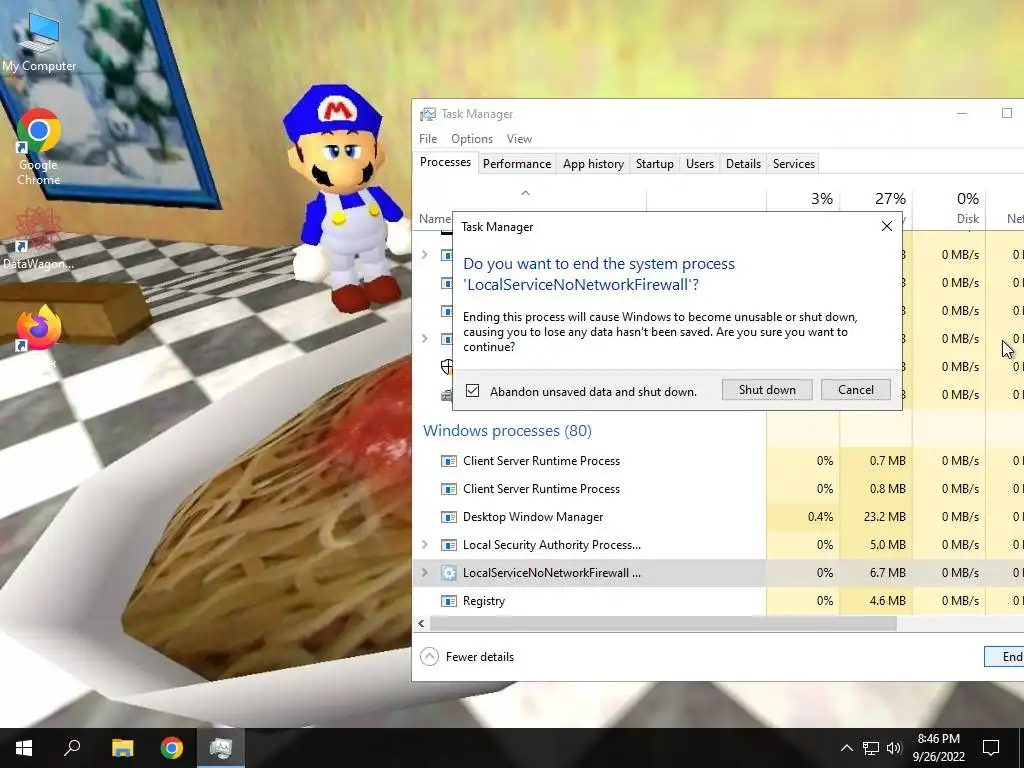Open File Explorer from the taskbar
Viewport: 1024px width, 768px height.
[122, 748]
